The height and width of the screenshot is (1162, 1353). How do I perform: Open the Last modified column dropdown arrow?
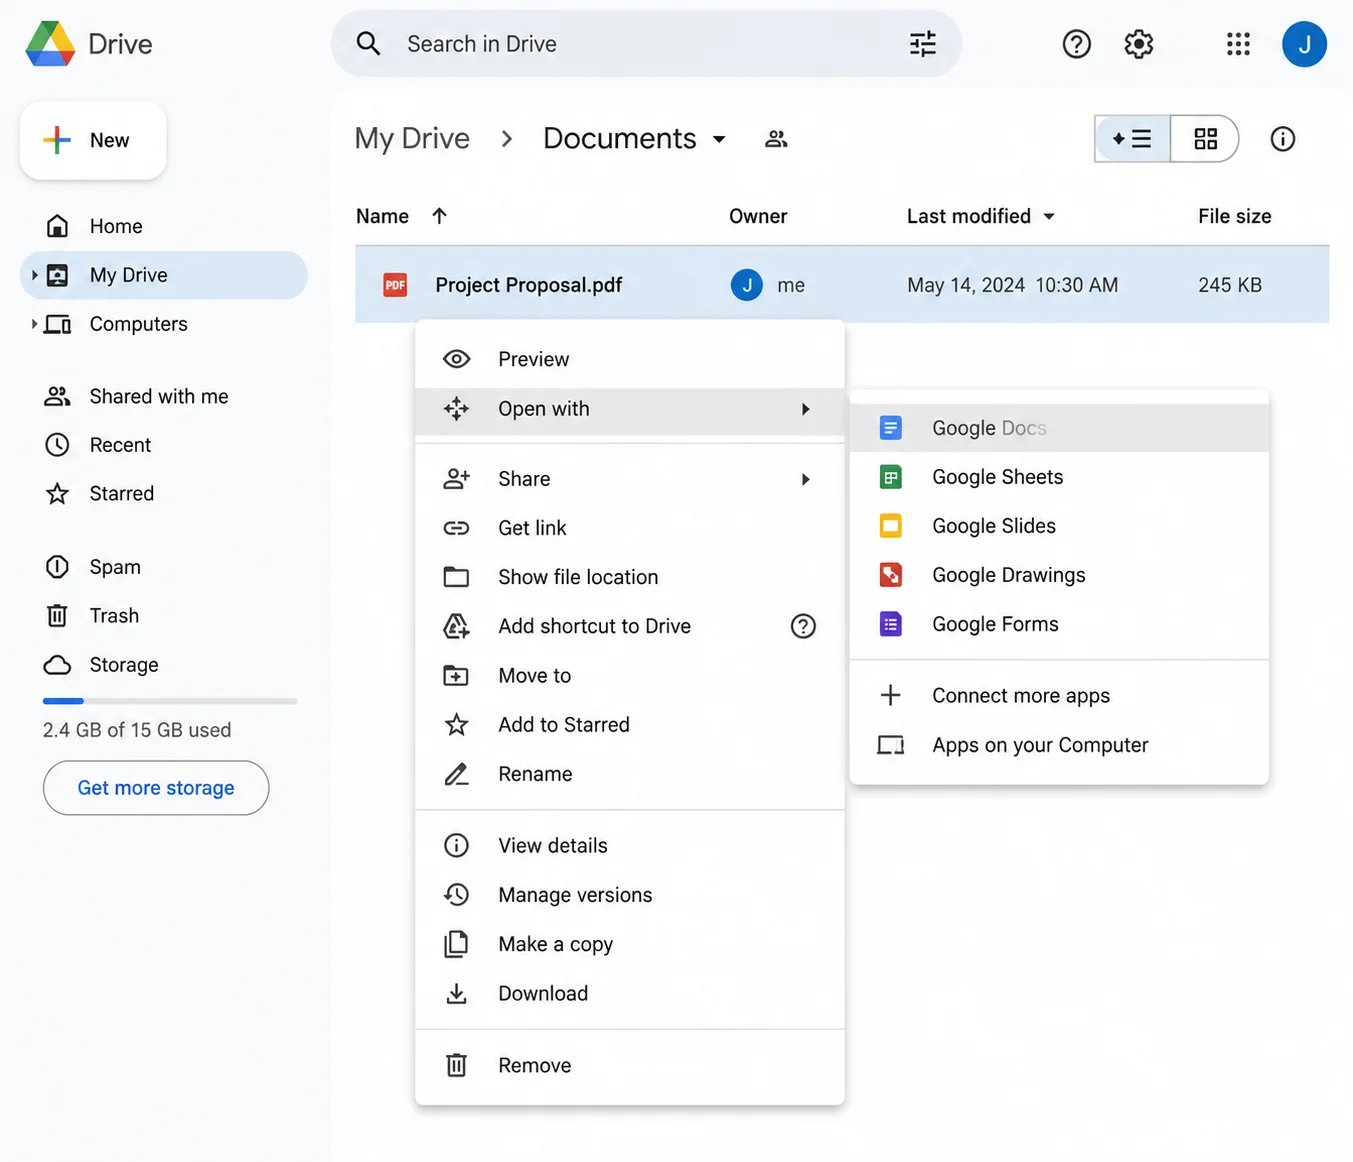click(x=1049, y=216)
